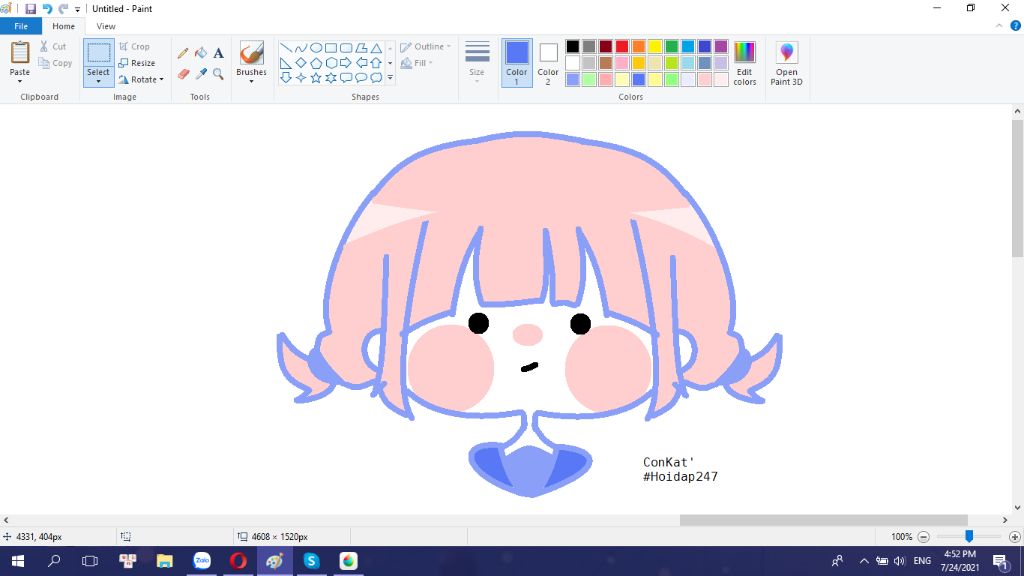The height and width of the screenshot is (576, 1024).
Task: Click zoom out minus button
Action: (923, 537)
